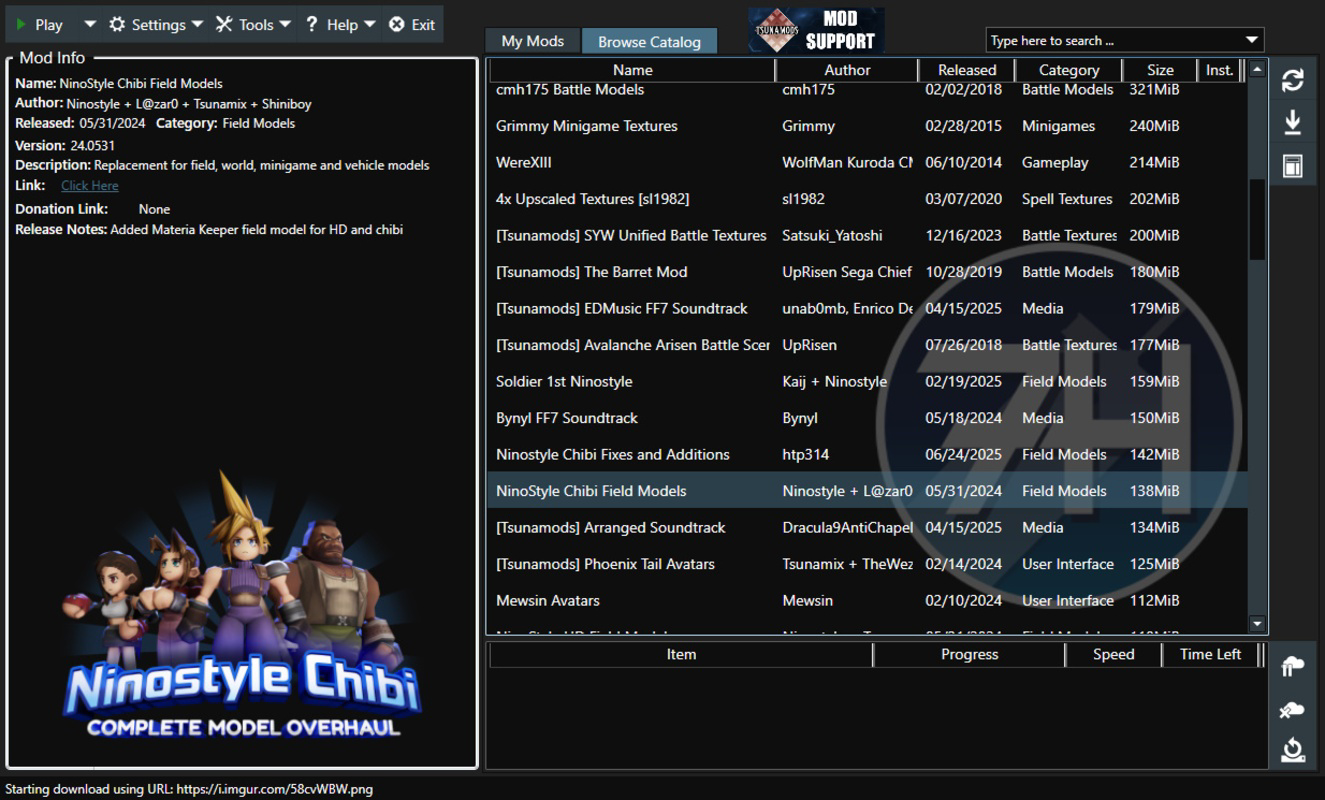Click the Progress column header
Image resolution: width=1325 pixels, height=800 pixels.
[x=969, y=654]
